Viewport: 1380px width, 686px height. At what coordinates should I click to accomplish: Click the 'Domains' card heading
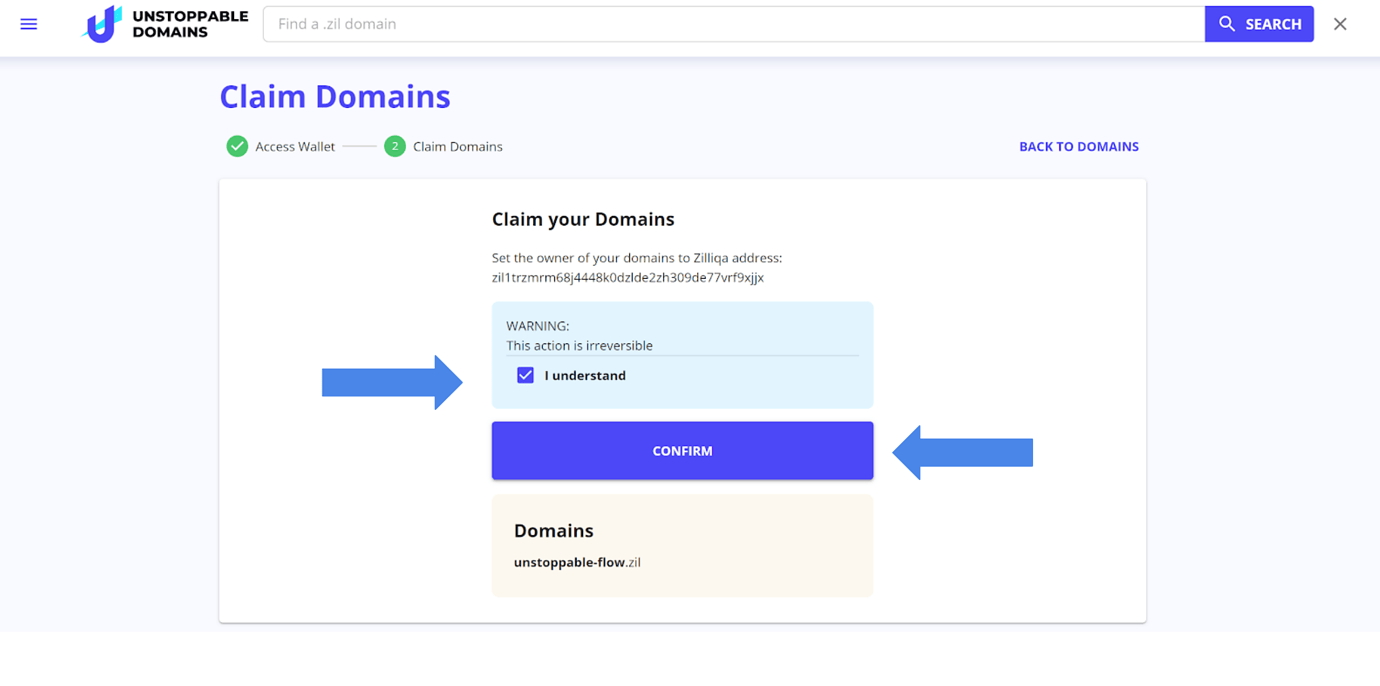tap(553, 531)
